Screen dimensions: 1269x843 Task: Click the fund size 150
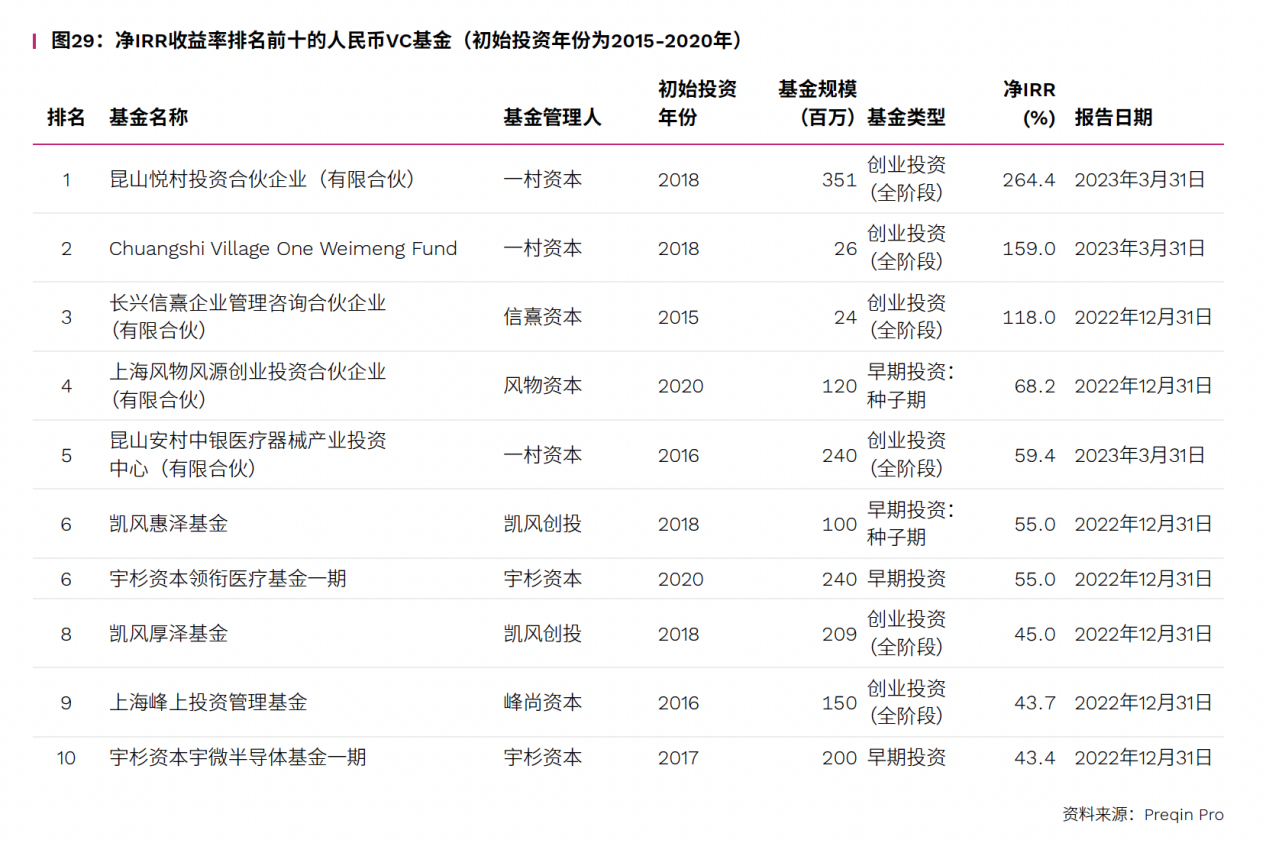[840, 703]
